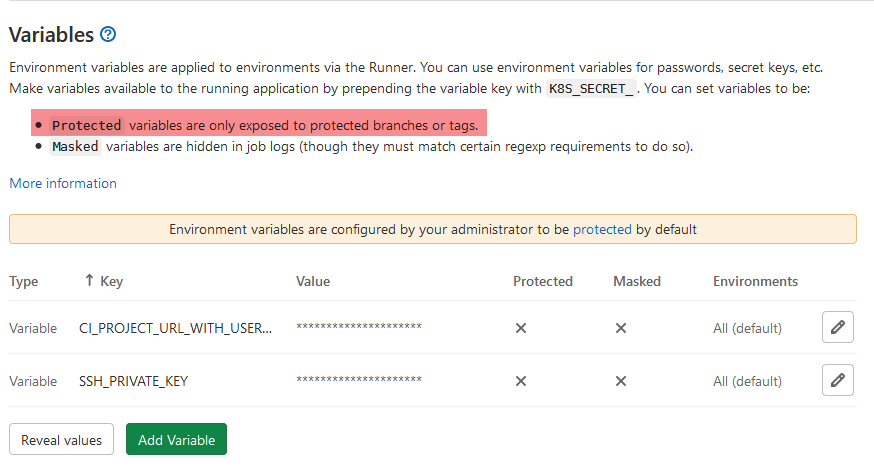The width and height of the screenshot is (874, 475).
Task: Click Masked X mark in SSH_PRIVATE_KEY row
Action: point(621,381)
